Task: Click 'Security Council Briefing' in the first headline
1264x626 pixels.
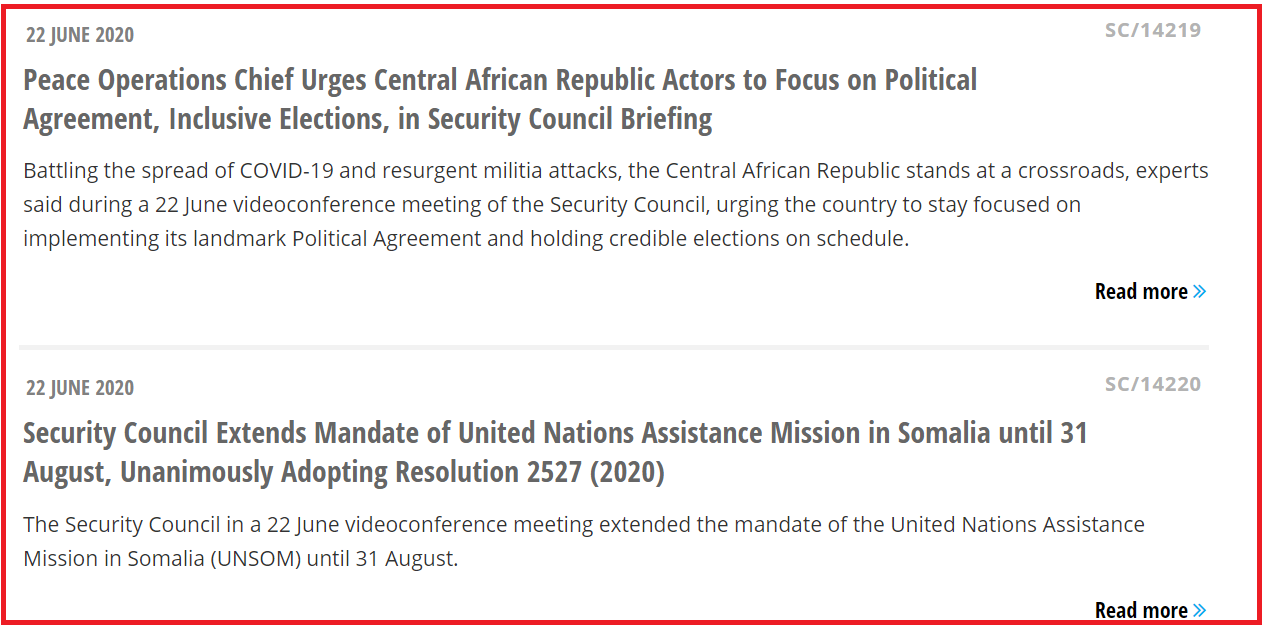Action: point(570,119)
